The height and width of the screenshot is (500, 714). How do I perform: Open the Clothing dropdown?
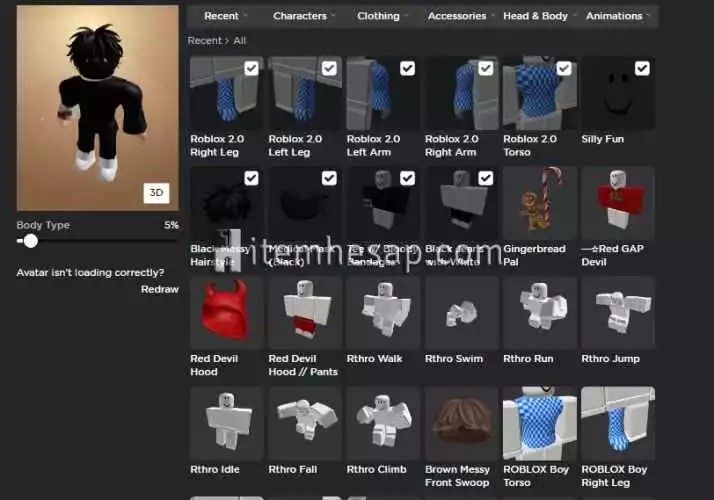(383, 16)
